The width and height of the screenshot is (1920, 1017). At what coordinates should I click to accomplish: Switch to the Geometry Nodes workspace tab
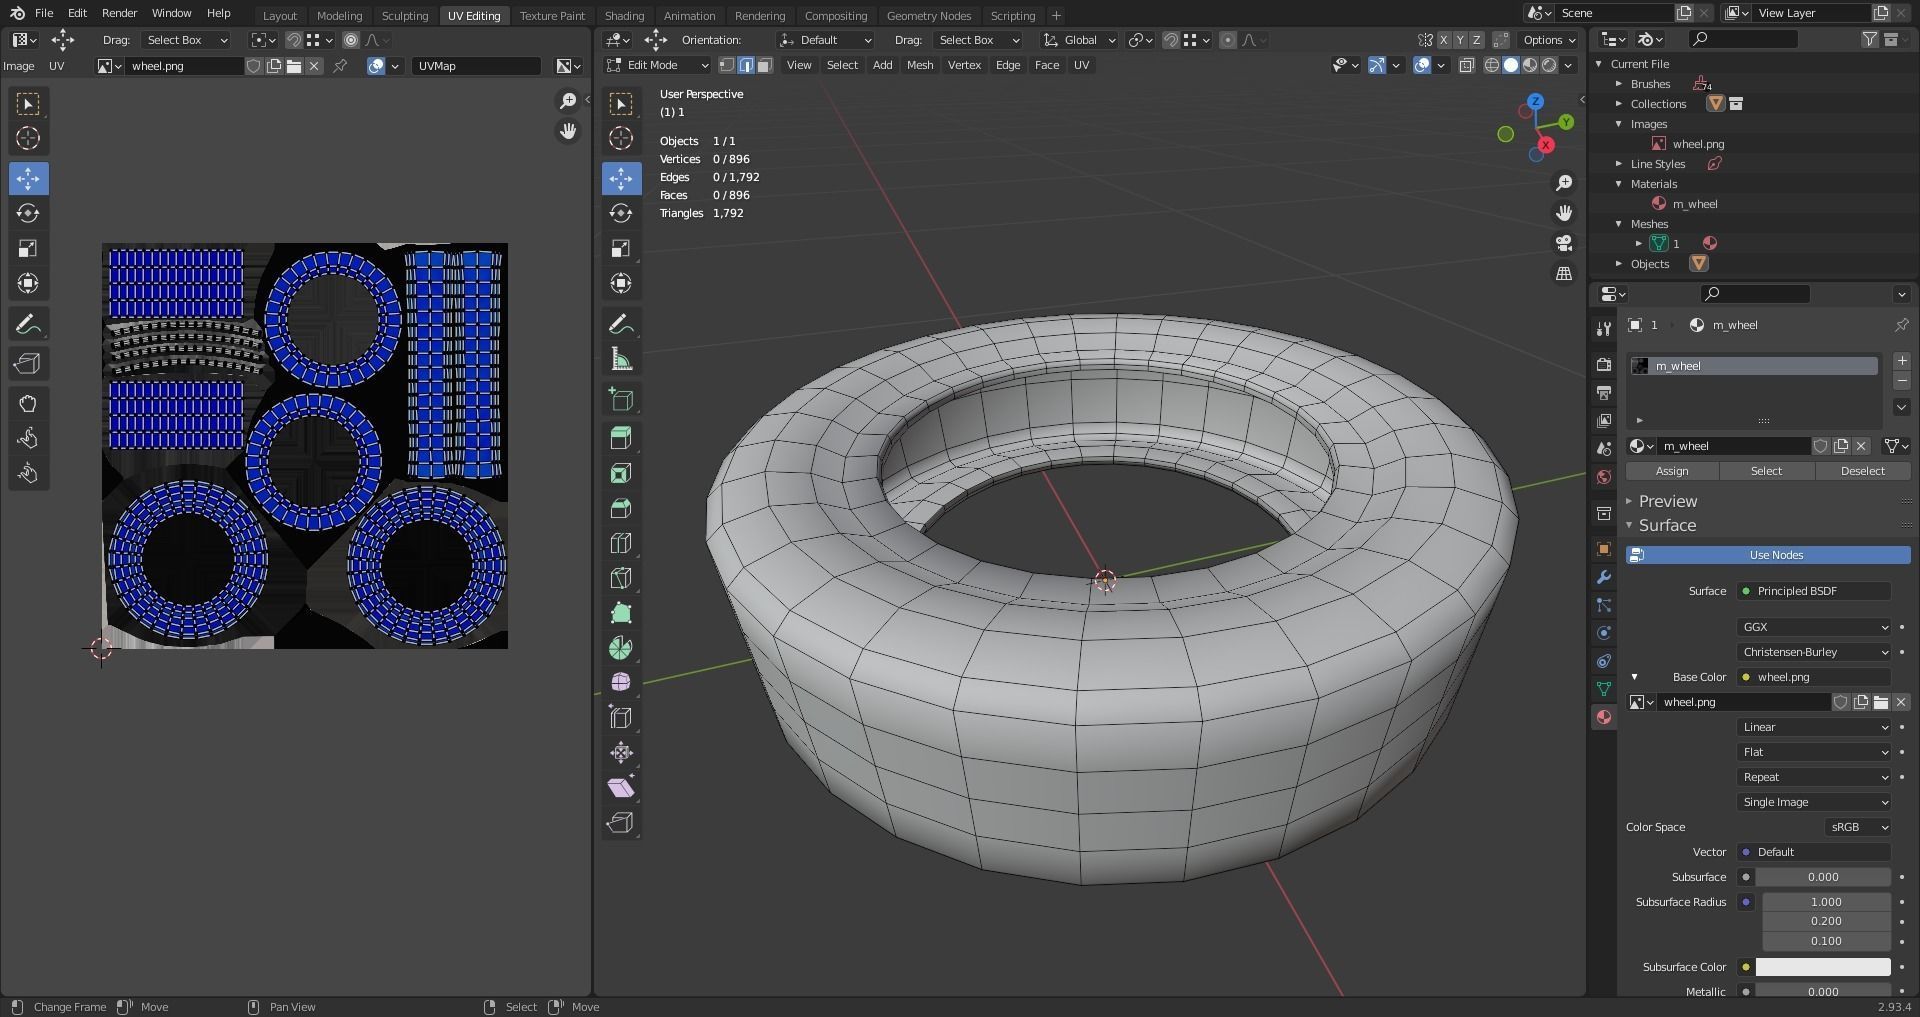[x=928, y=16]
